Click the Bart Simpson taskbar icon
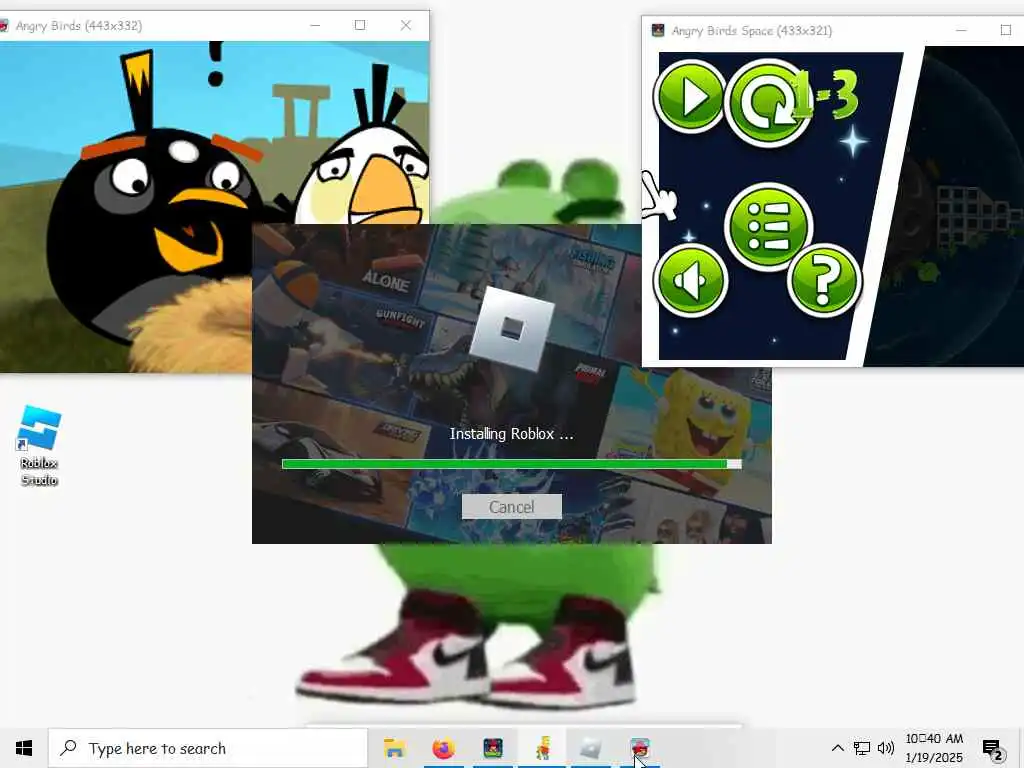Viewport: 1024px width, 768px height. click(542, 748)
